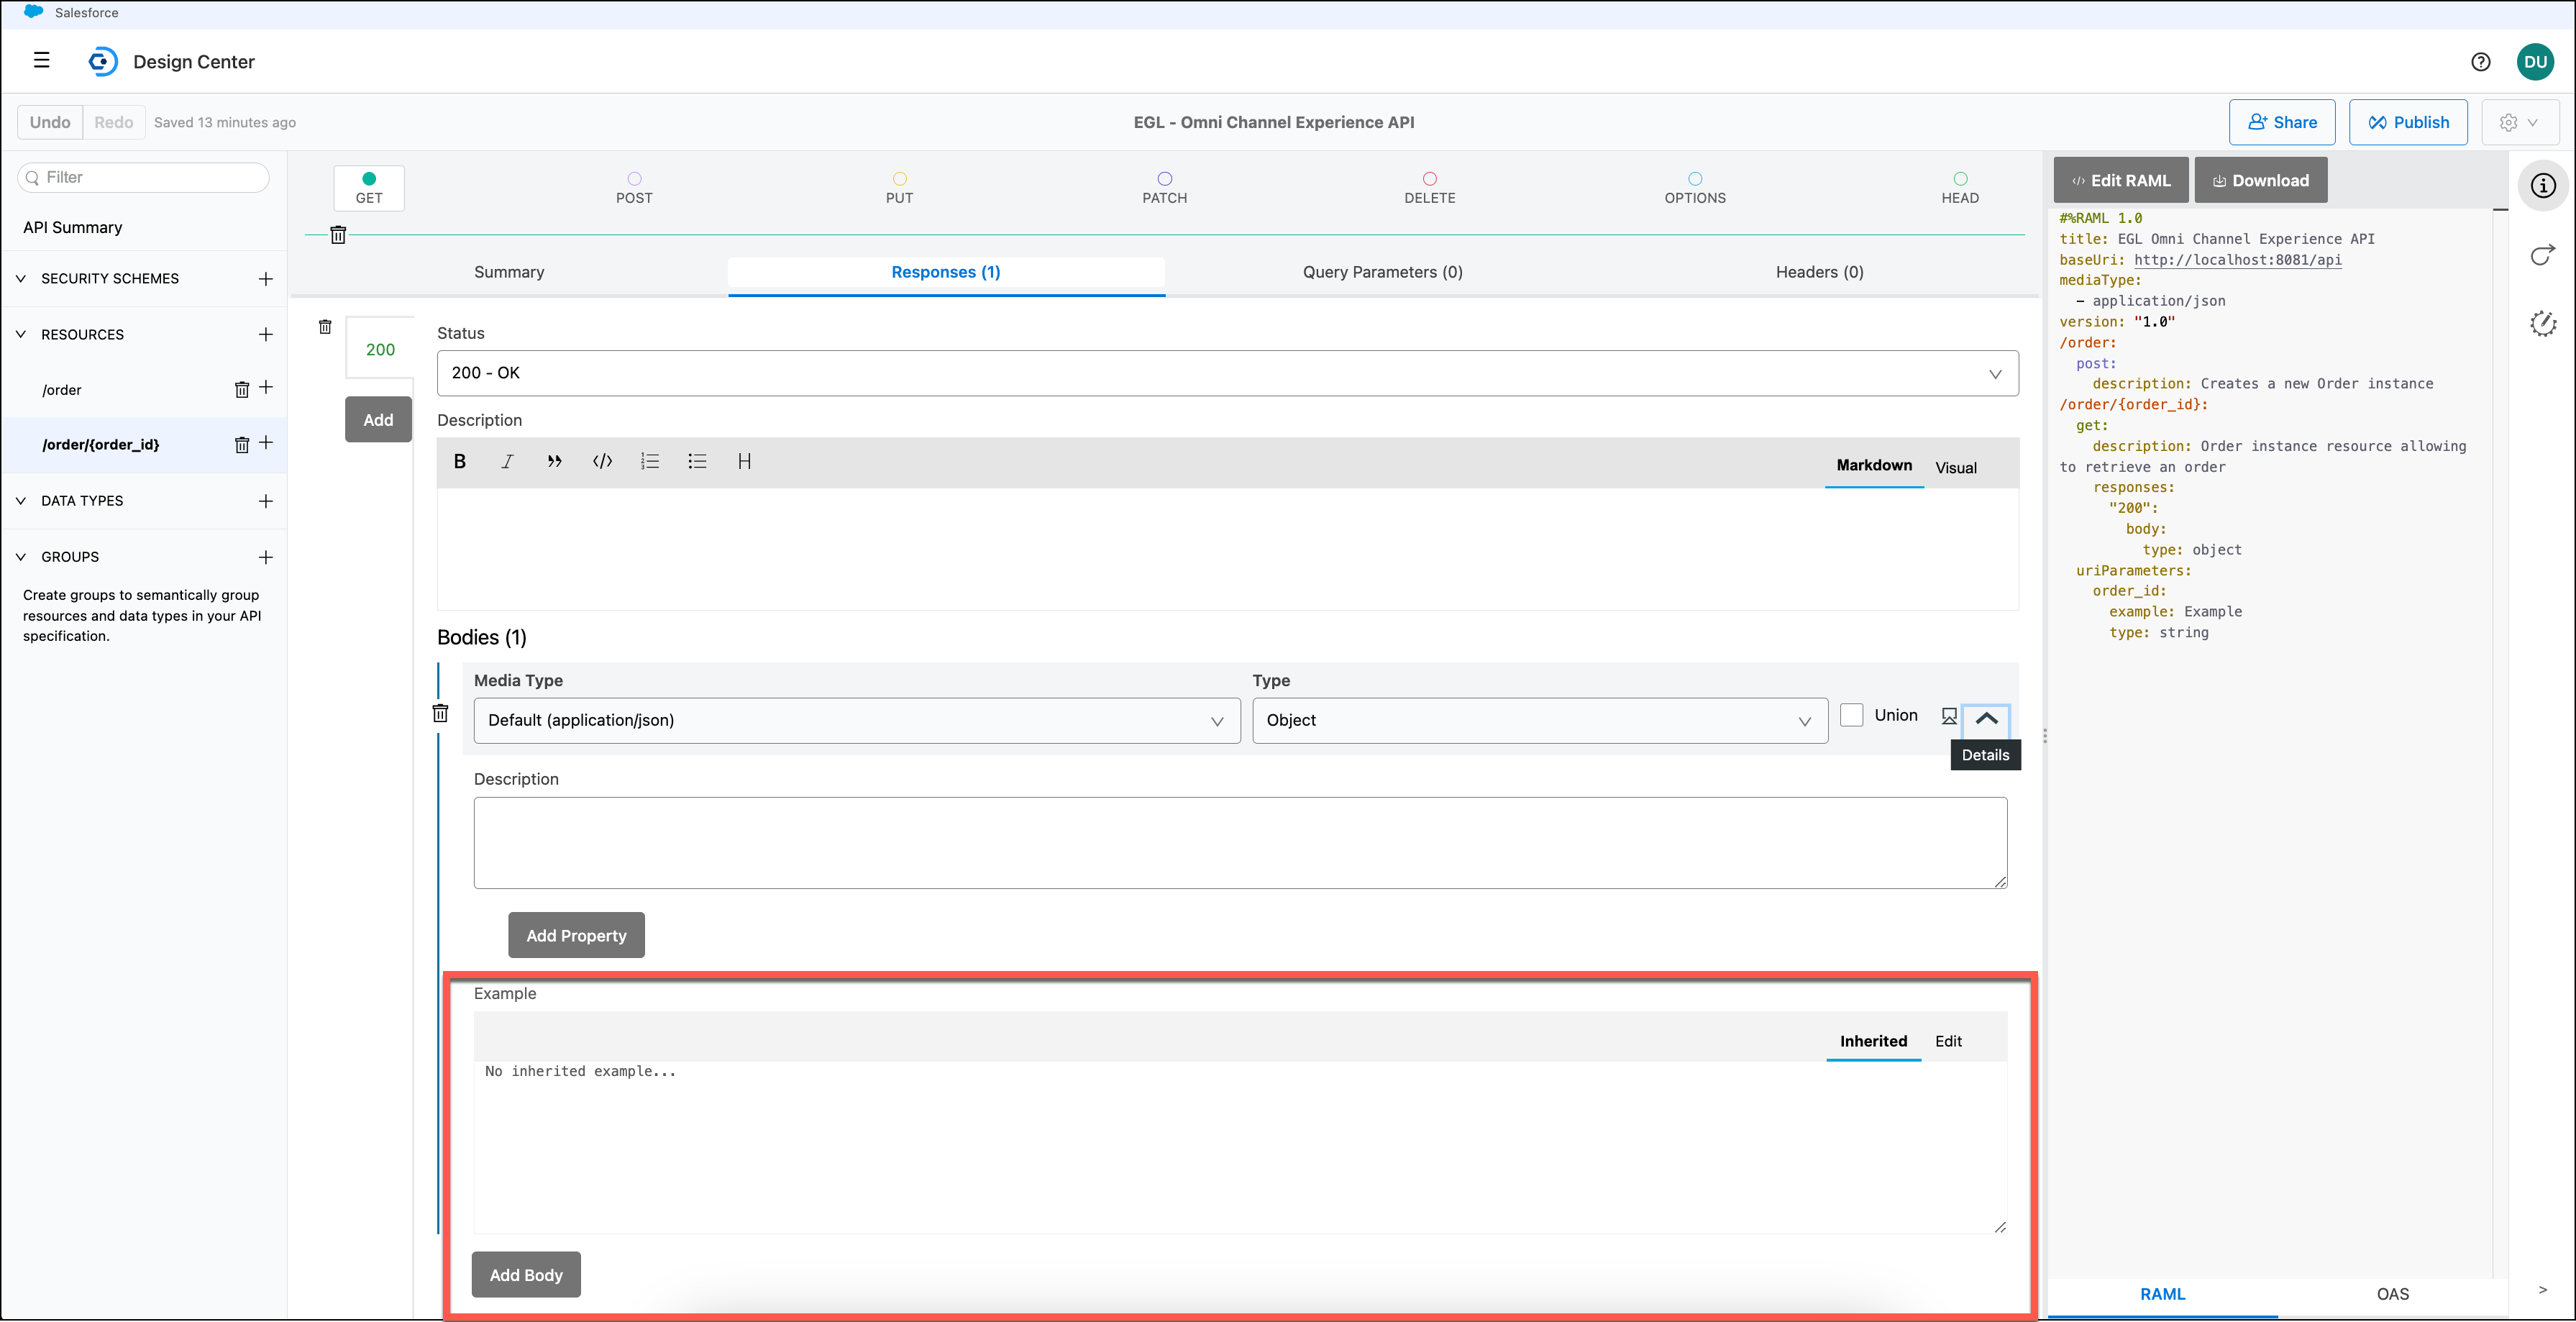Enable the Union checkbox
2576x1322 pixels.
pyautogui.click(x=1851, y=715)
